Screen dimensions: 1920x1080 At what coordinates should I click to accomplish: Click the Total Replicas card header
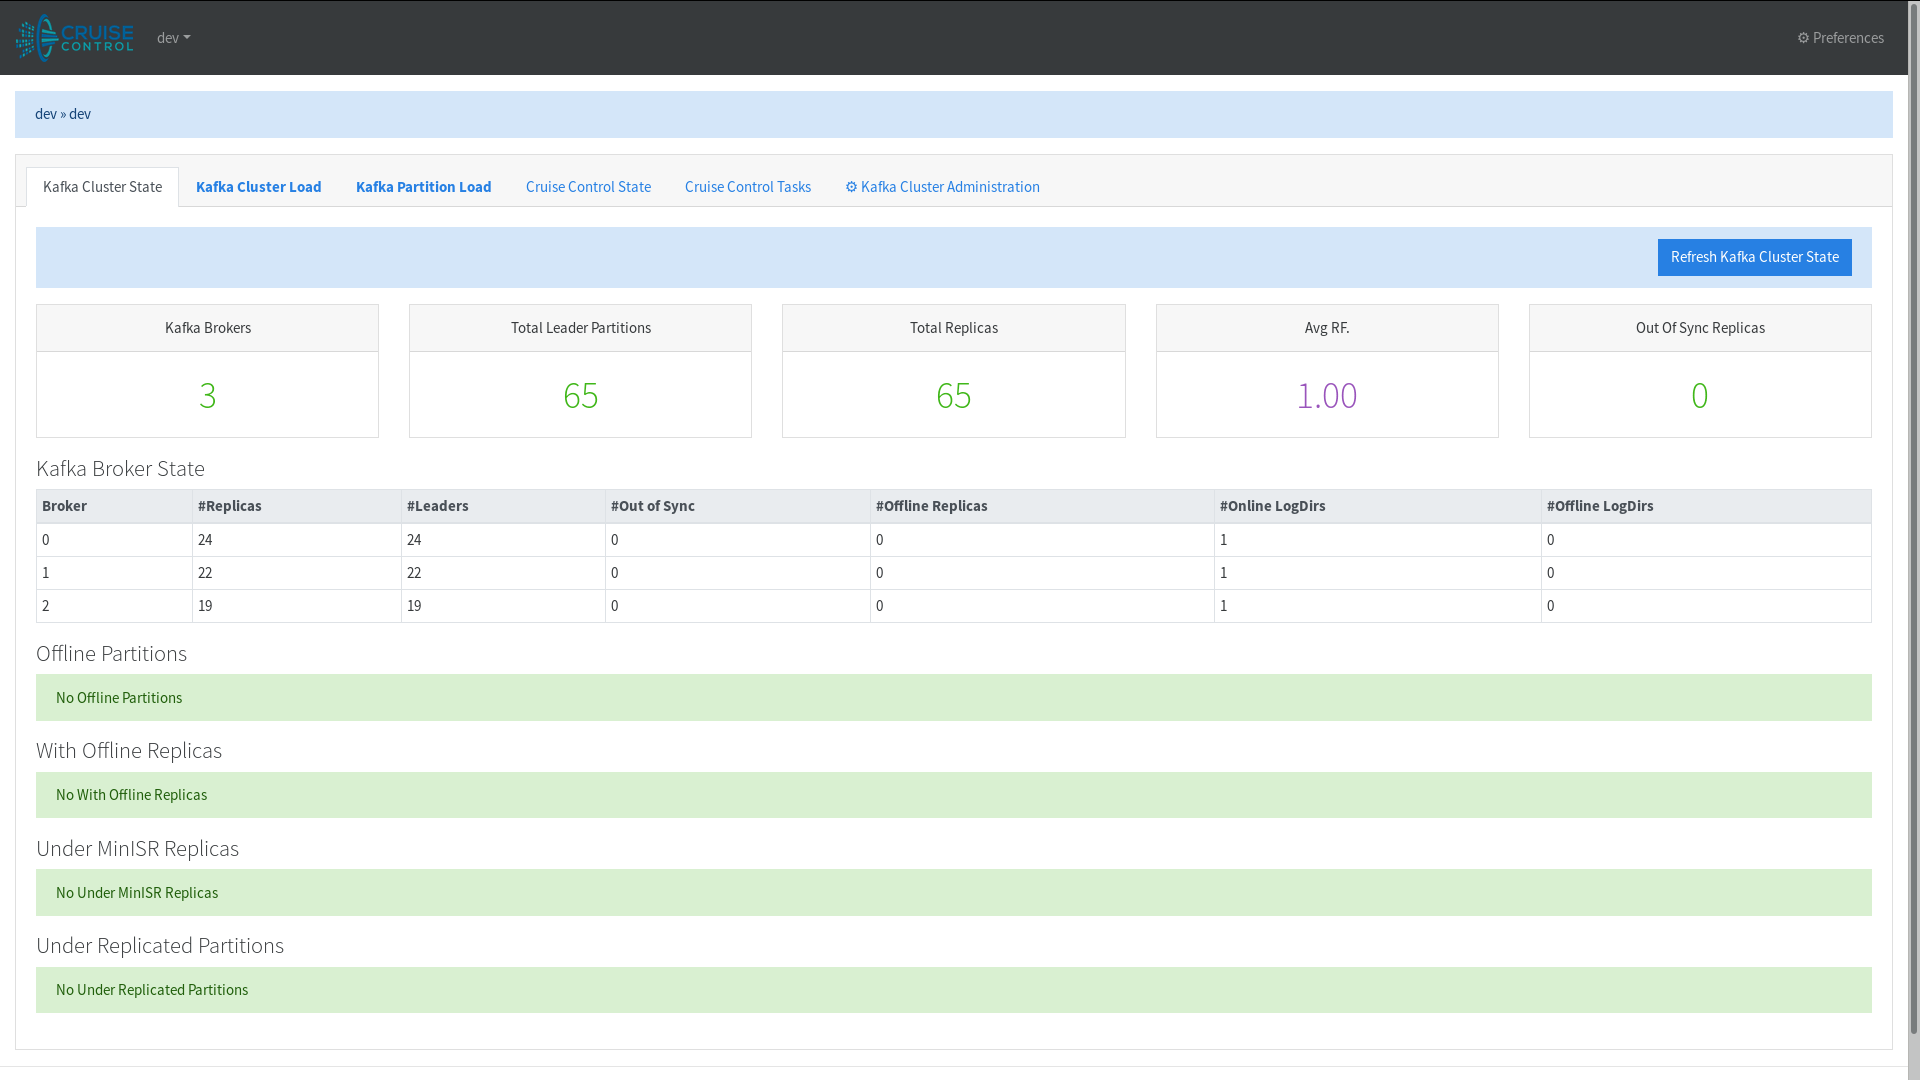954,328
